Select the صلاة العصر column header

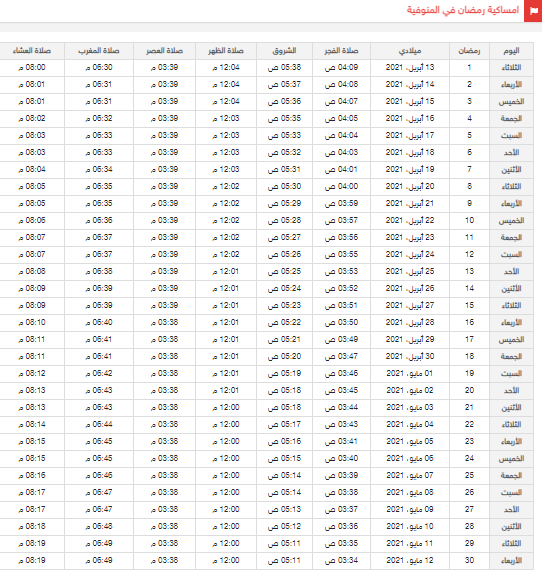pos(164,51)
